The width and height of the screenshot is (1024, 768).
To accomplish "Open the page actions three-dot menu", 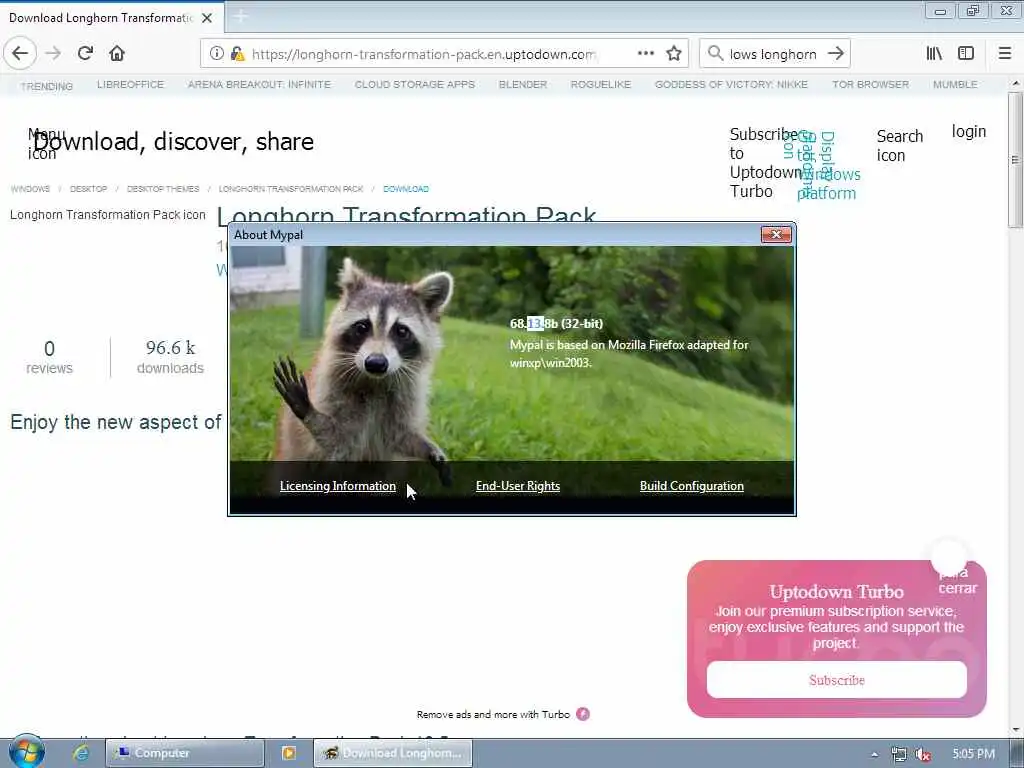I will click(x=645, y=54).
